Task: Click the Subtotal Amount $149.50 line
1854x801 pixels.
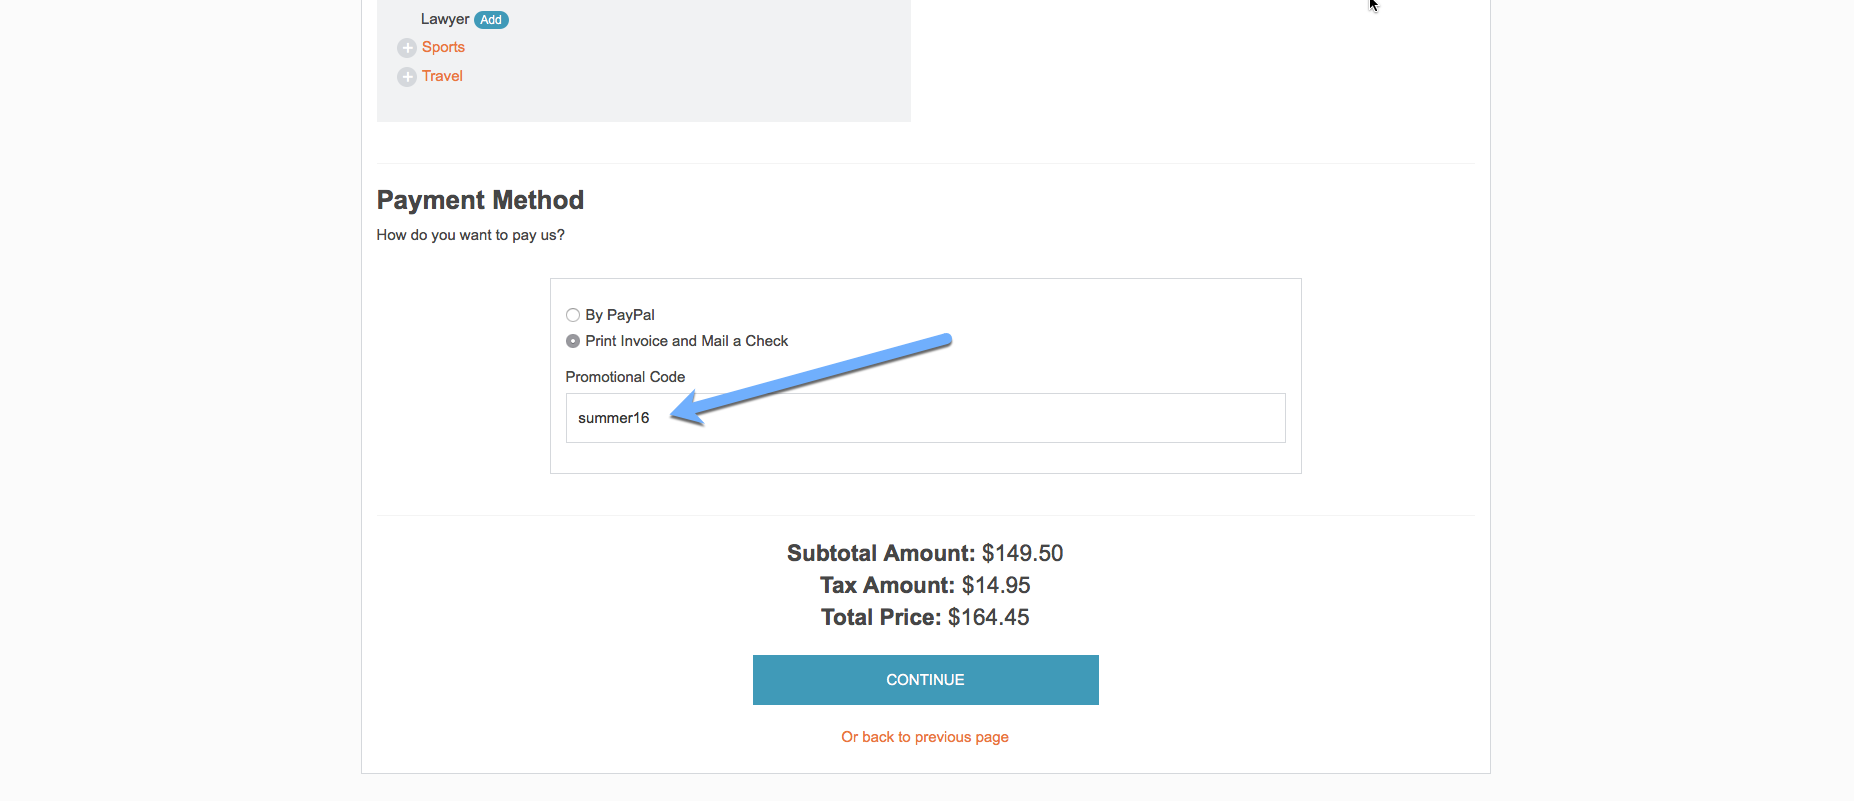Action: (x=925, y=553)
